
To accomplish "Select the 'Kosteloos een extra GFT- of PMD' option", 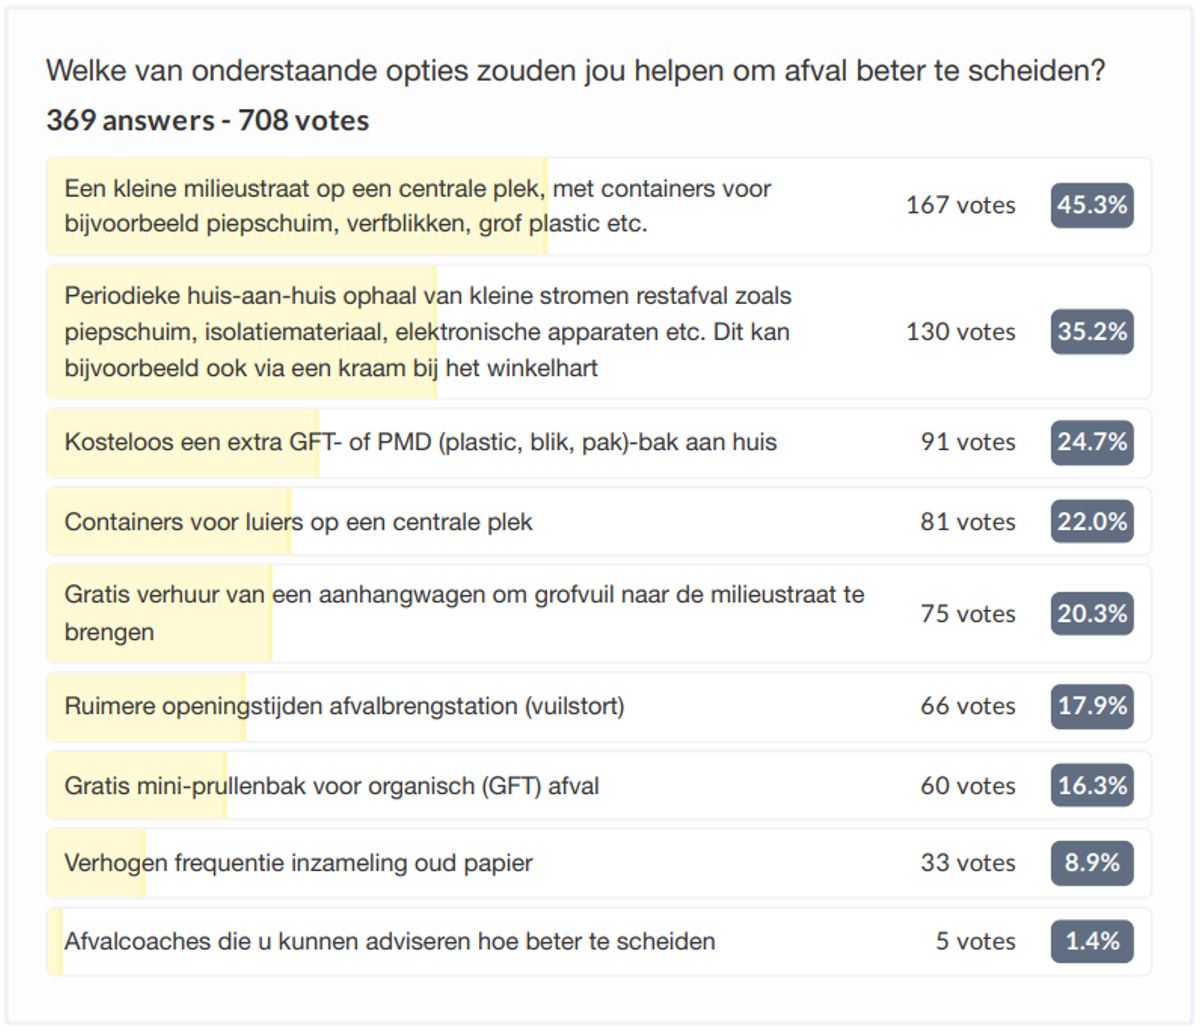I will (x=420, y=442).
